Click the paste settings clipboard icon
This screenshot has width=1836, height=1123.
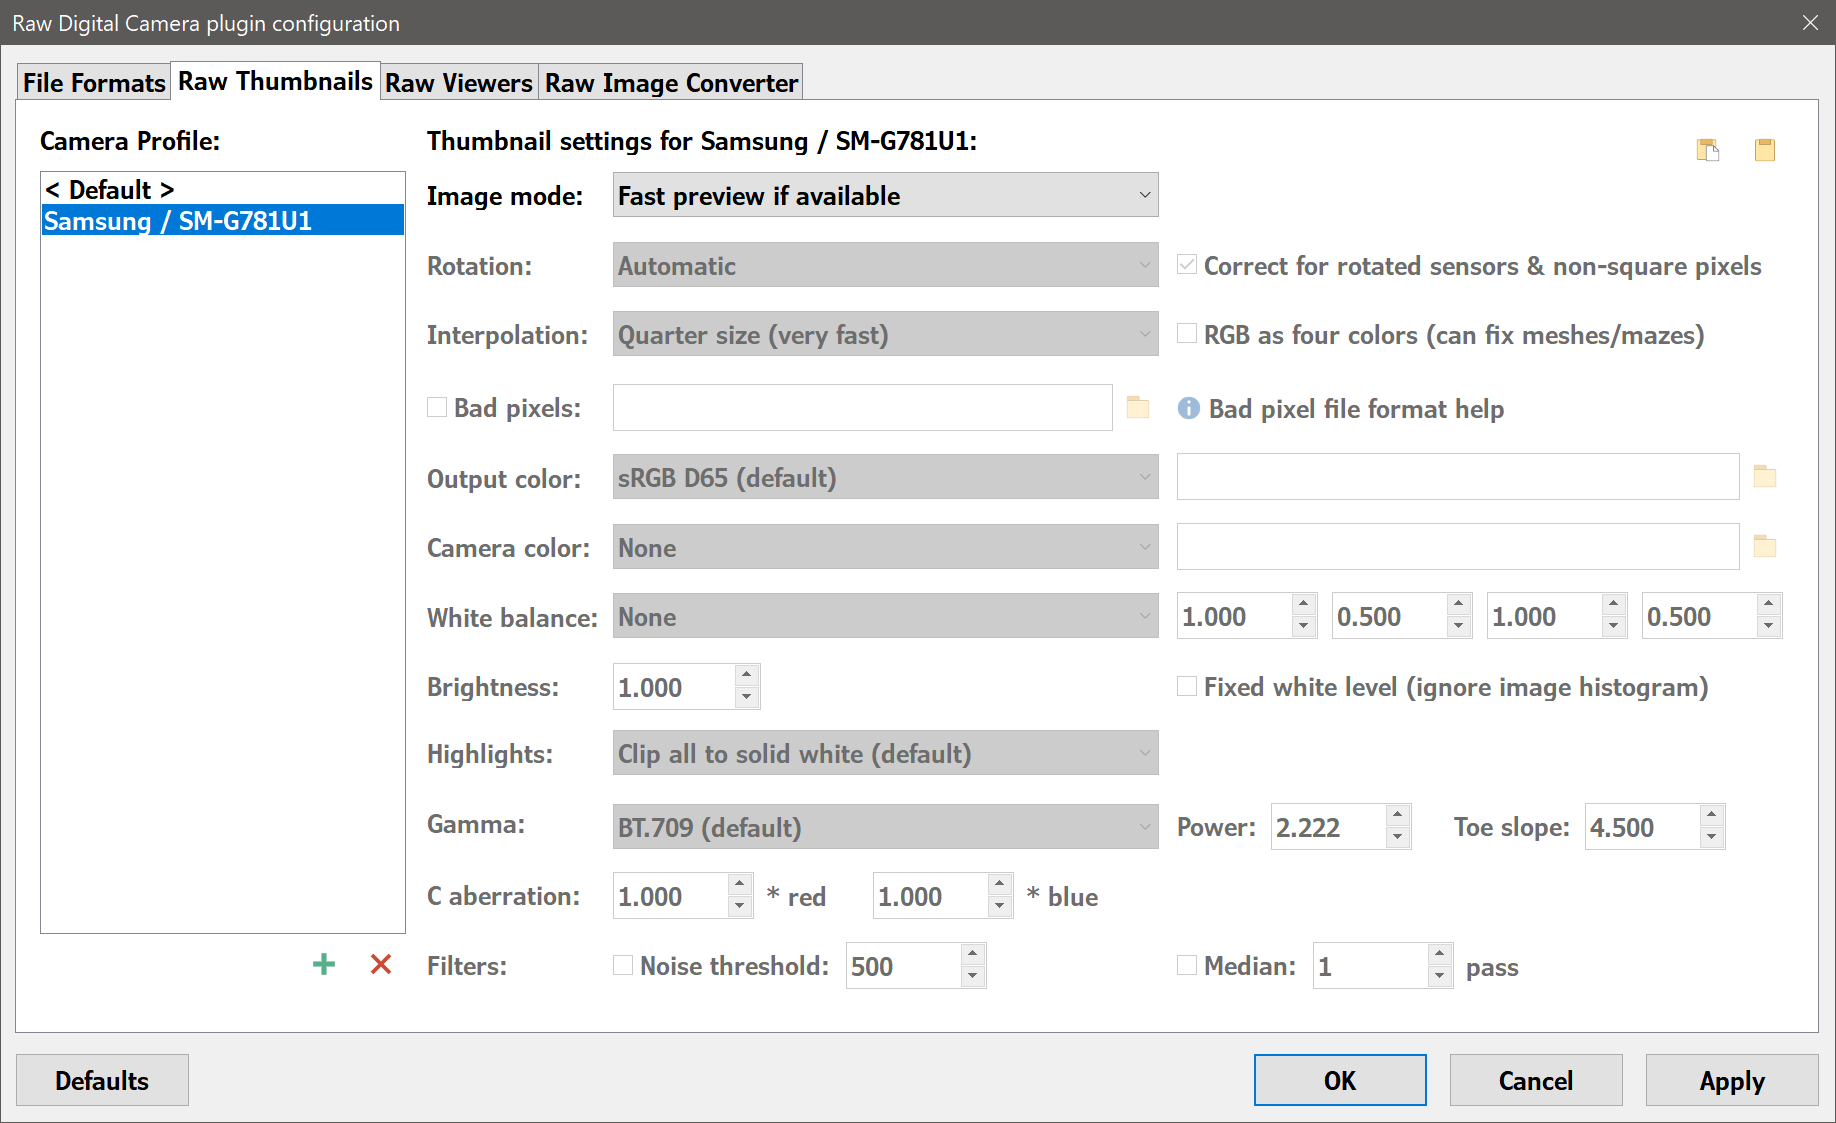point(1765,150)
